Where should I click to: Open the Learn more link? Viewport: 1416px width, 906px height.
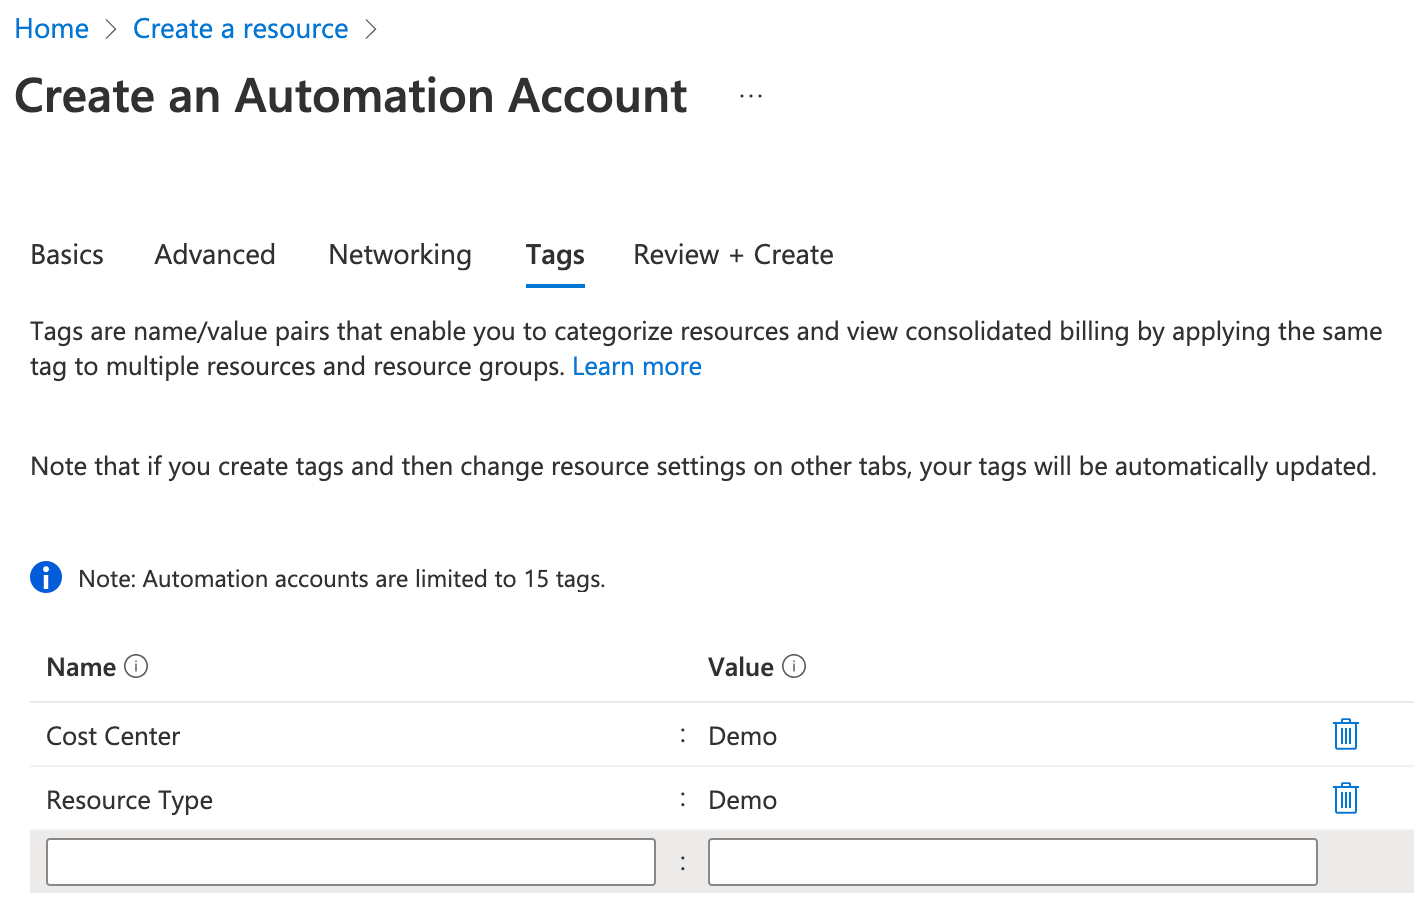[x=636, y=367]
